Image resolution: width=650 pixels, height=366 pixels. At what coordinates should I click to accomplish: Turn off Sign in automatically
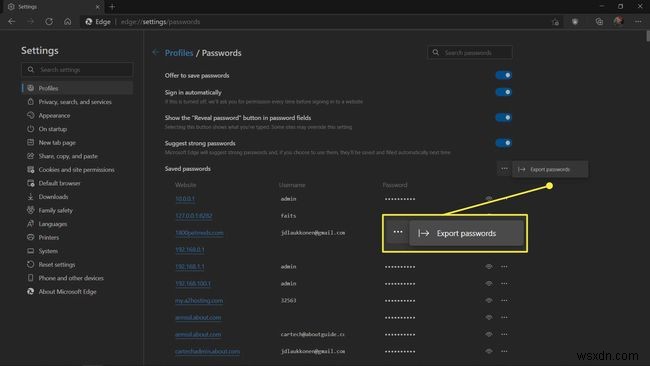tap(504, 92)
